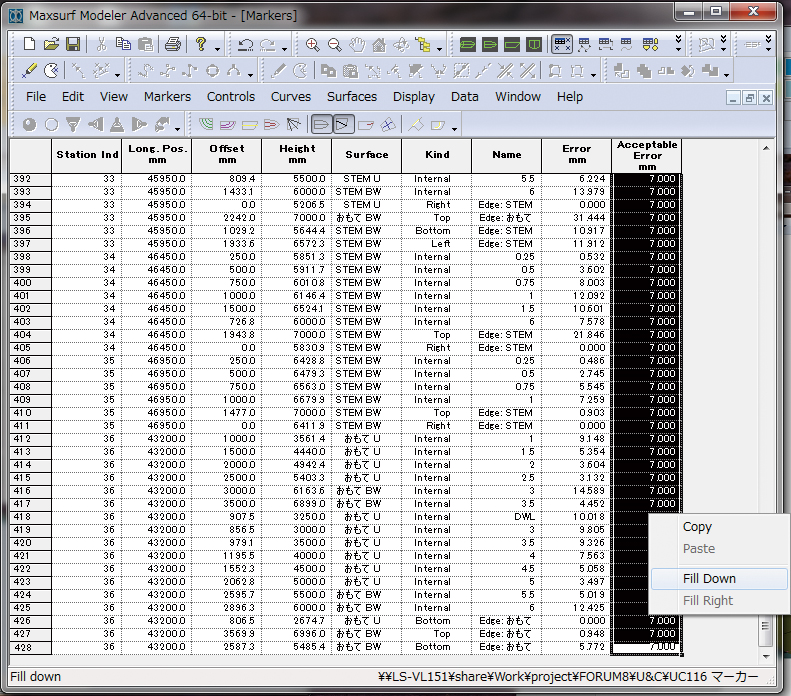
Task: Restore the inner Markers child window
Action: (750, 98)
